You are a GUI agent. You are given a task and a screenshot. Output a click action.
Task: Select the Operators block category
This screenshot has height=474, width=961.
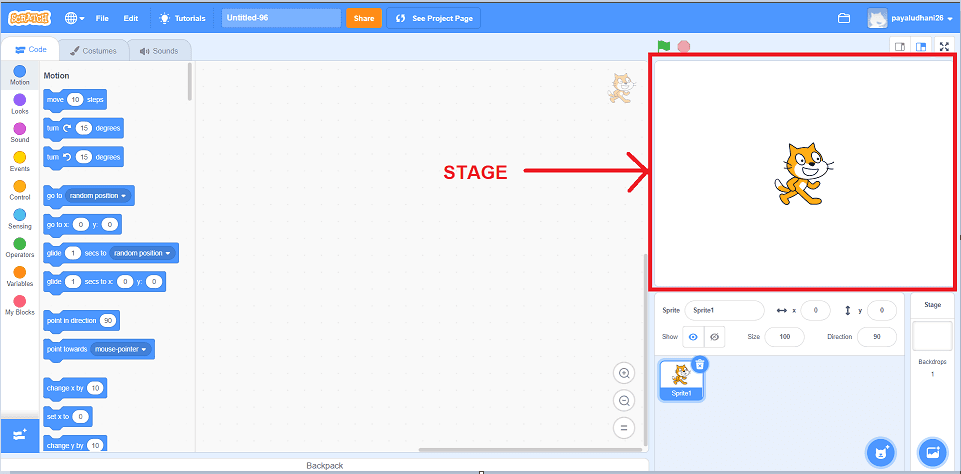(20, 248)
